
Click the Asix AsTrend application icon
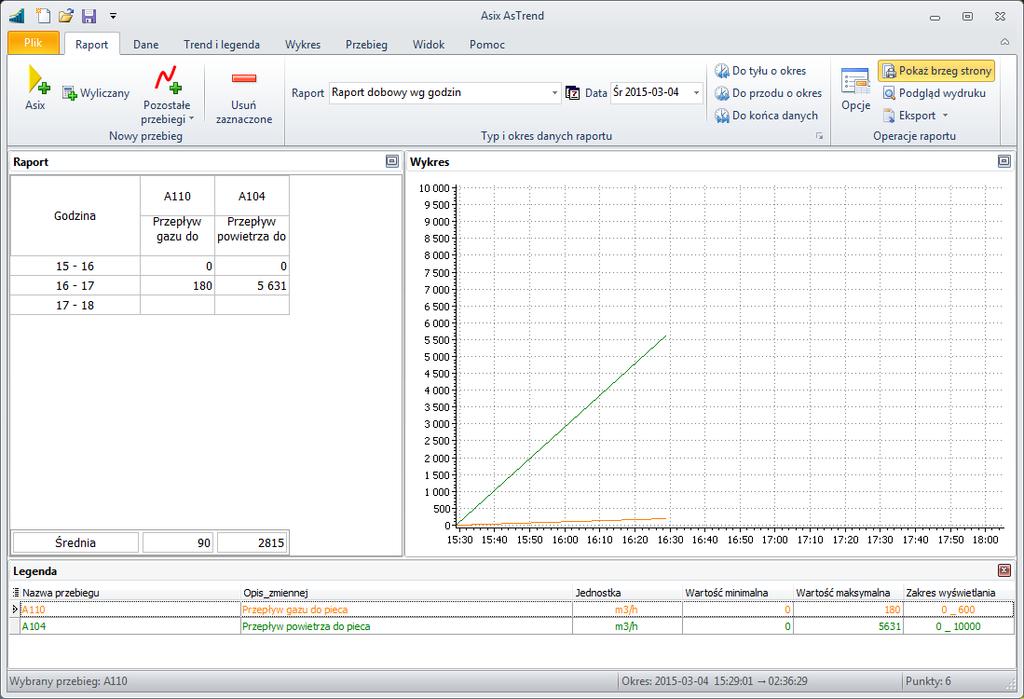tap(16, 16)
